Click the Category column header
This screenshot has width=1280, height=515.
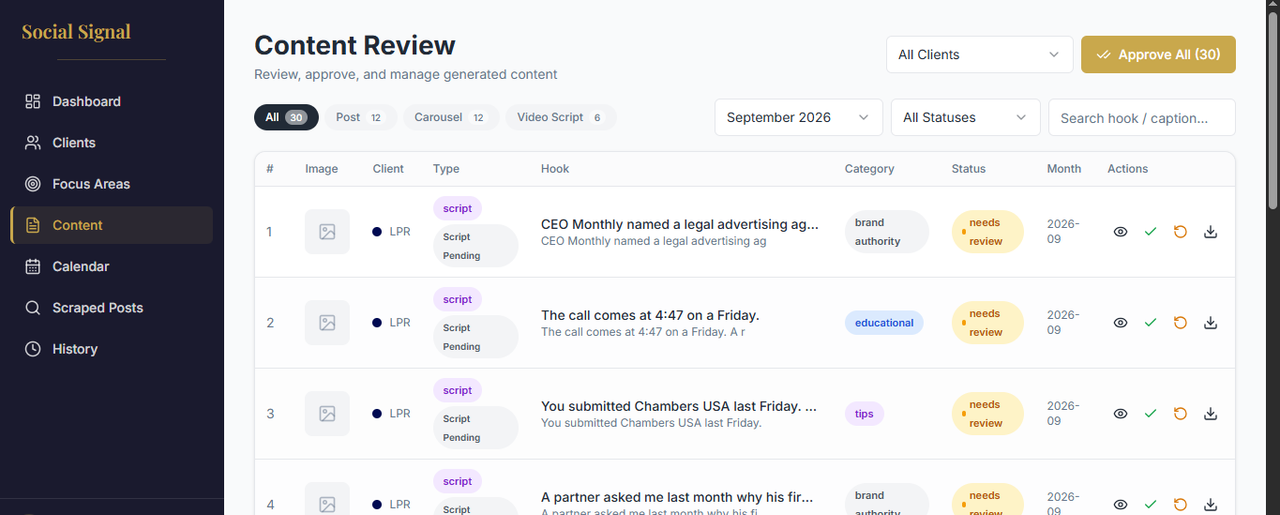coord(869,169)
